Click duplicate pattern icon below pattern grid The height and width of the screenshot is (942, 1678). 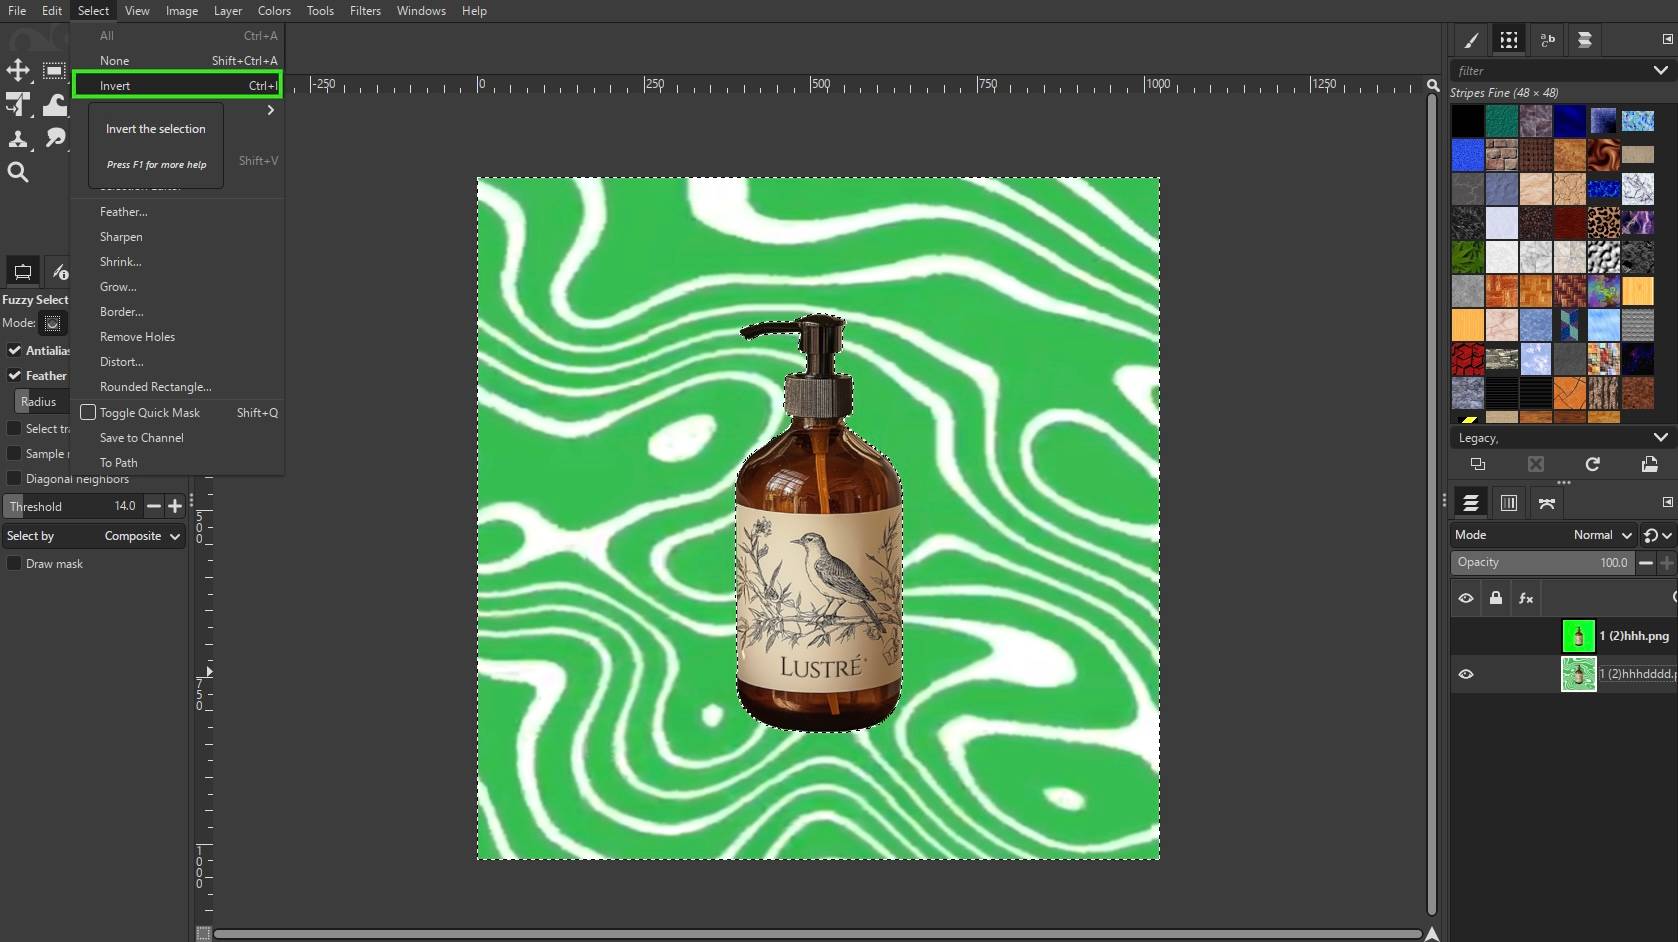click(x=1478, y=464)
